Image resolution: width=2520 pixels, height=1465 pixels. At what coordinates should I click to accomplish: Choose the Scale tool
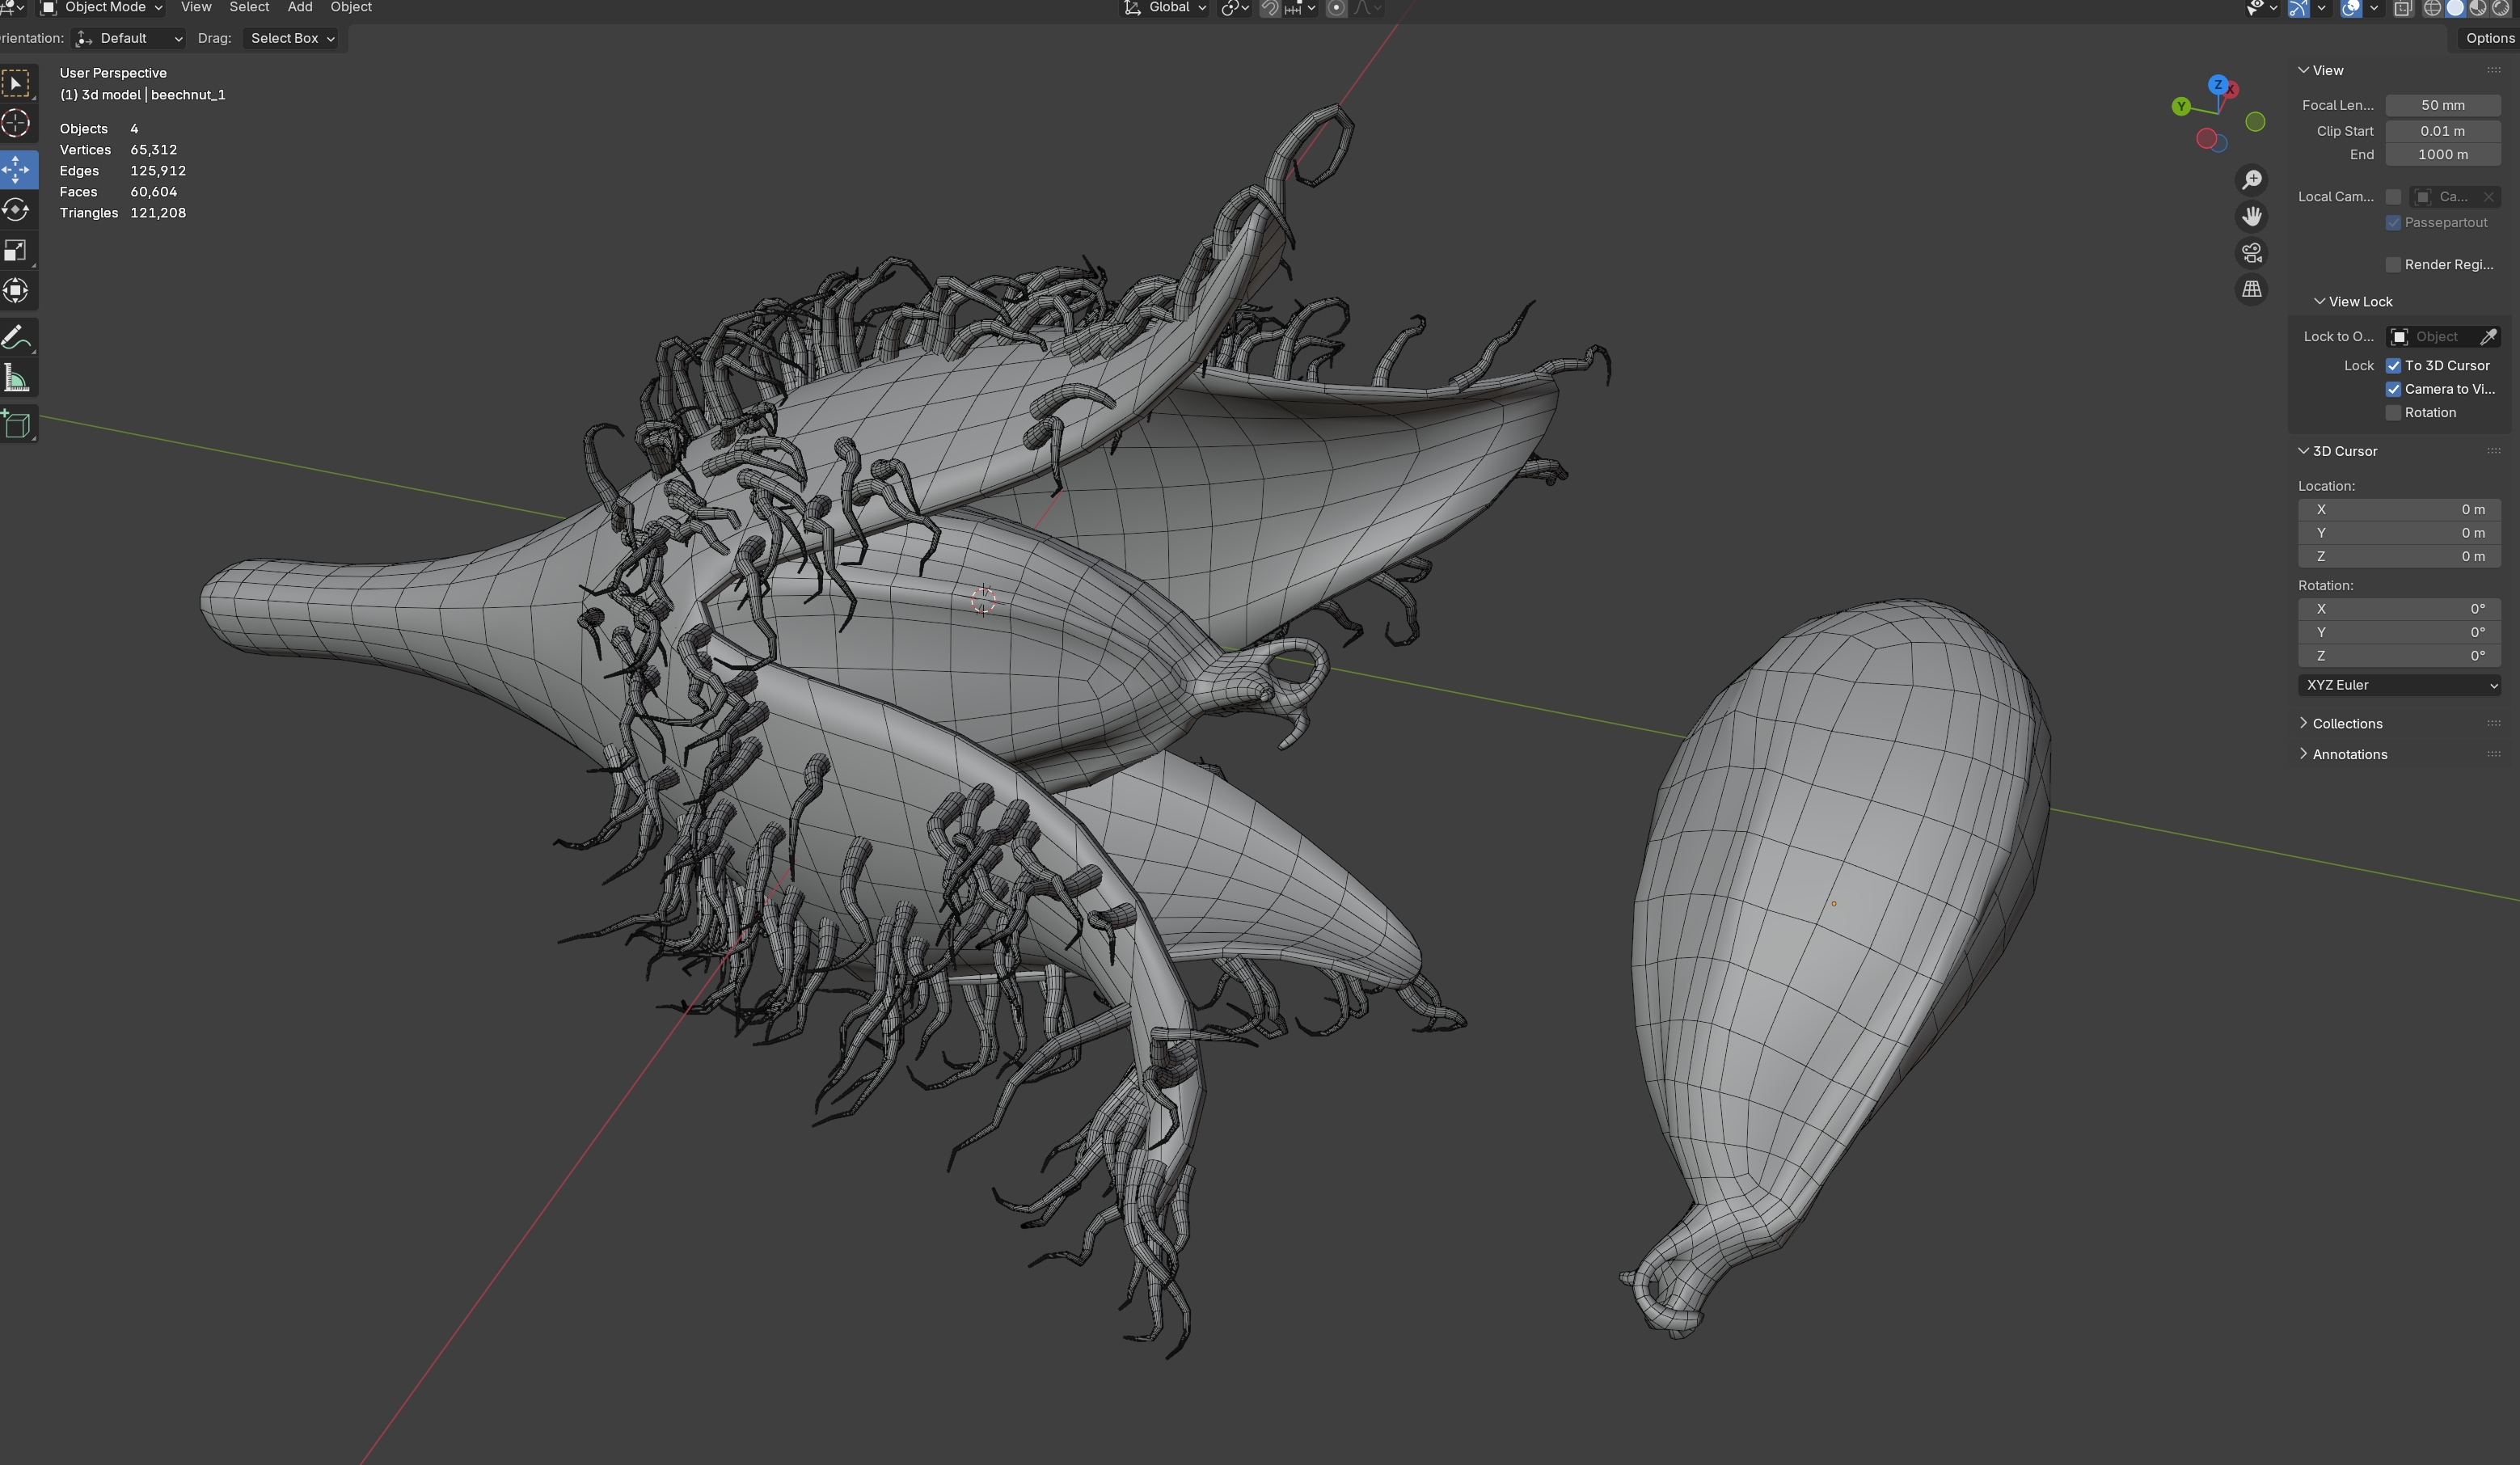click(16, 251)
